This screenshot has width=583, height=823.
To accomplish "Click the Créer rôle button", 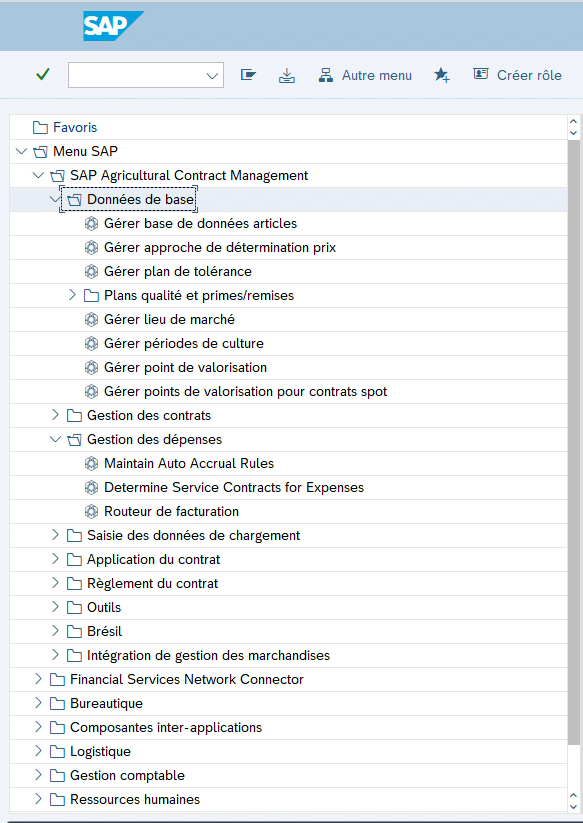I will point(517,75).
